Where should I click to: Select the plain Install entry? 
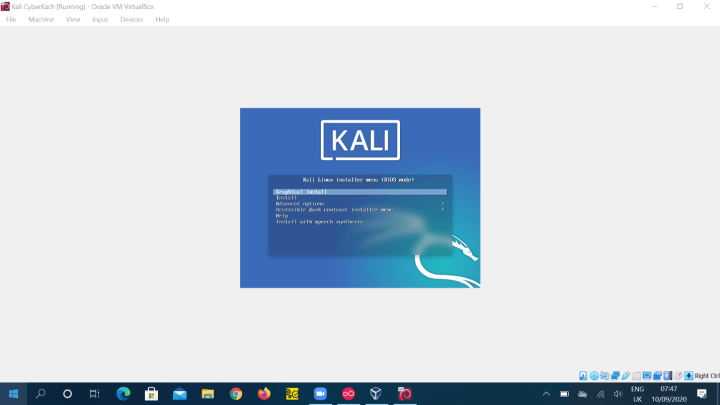[x=286, y=198]
